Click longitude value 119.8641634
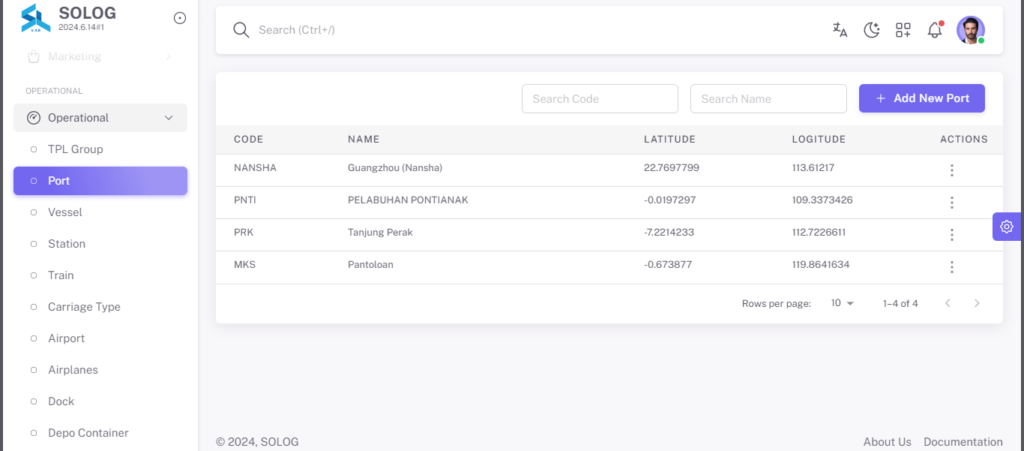The image size is (1024, 451). tap(821, 264)
